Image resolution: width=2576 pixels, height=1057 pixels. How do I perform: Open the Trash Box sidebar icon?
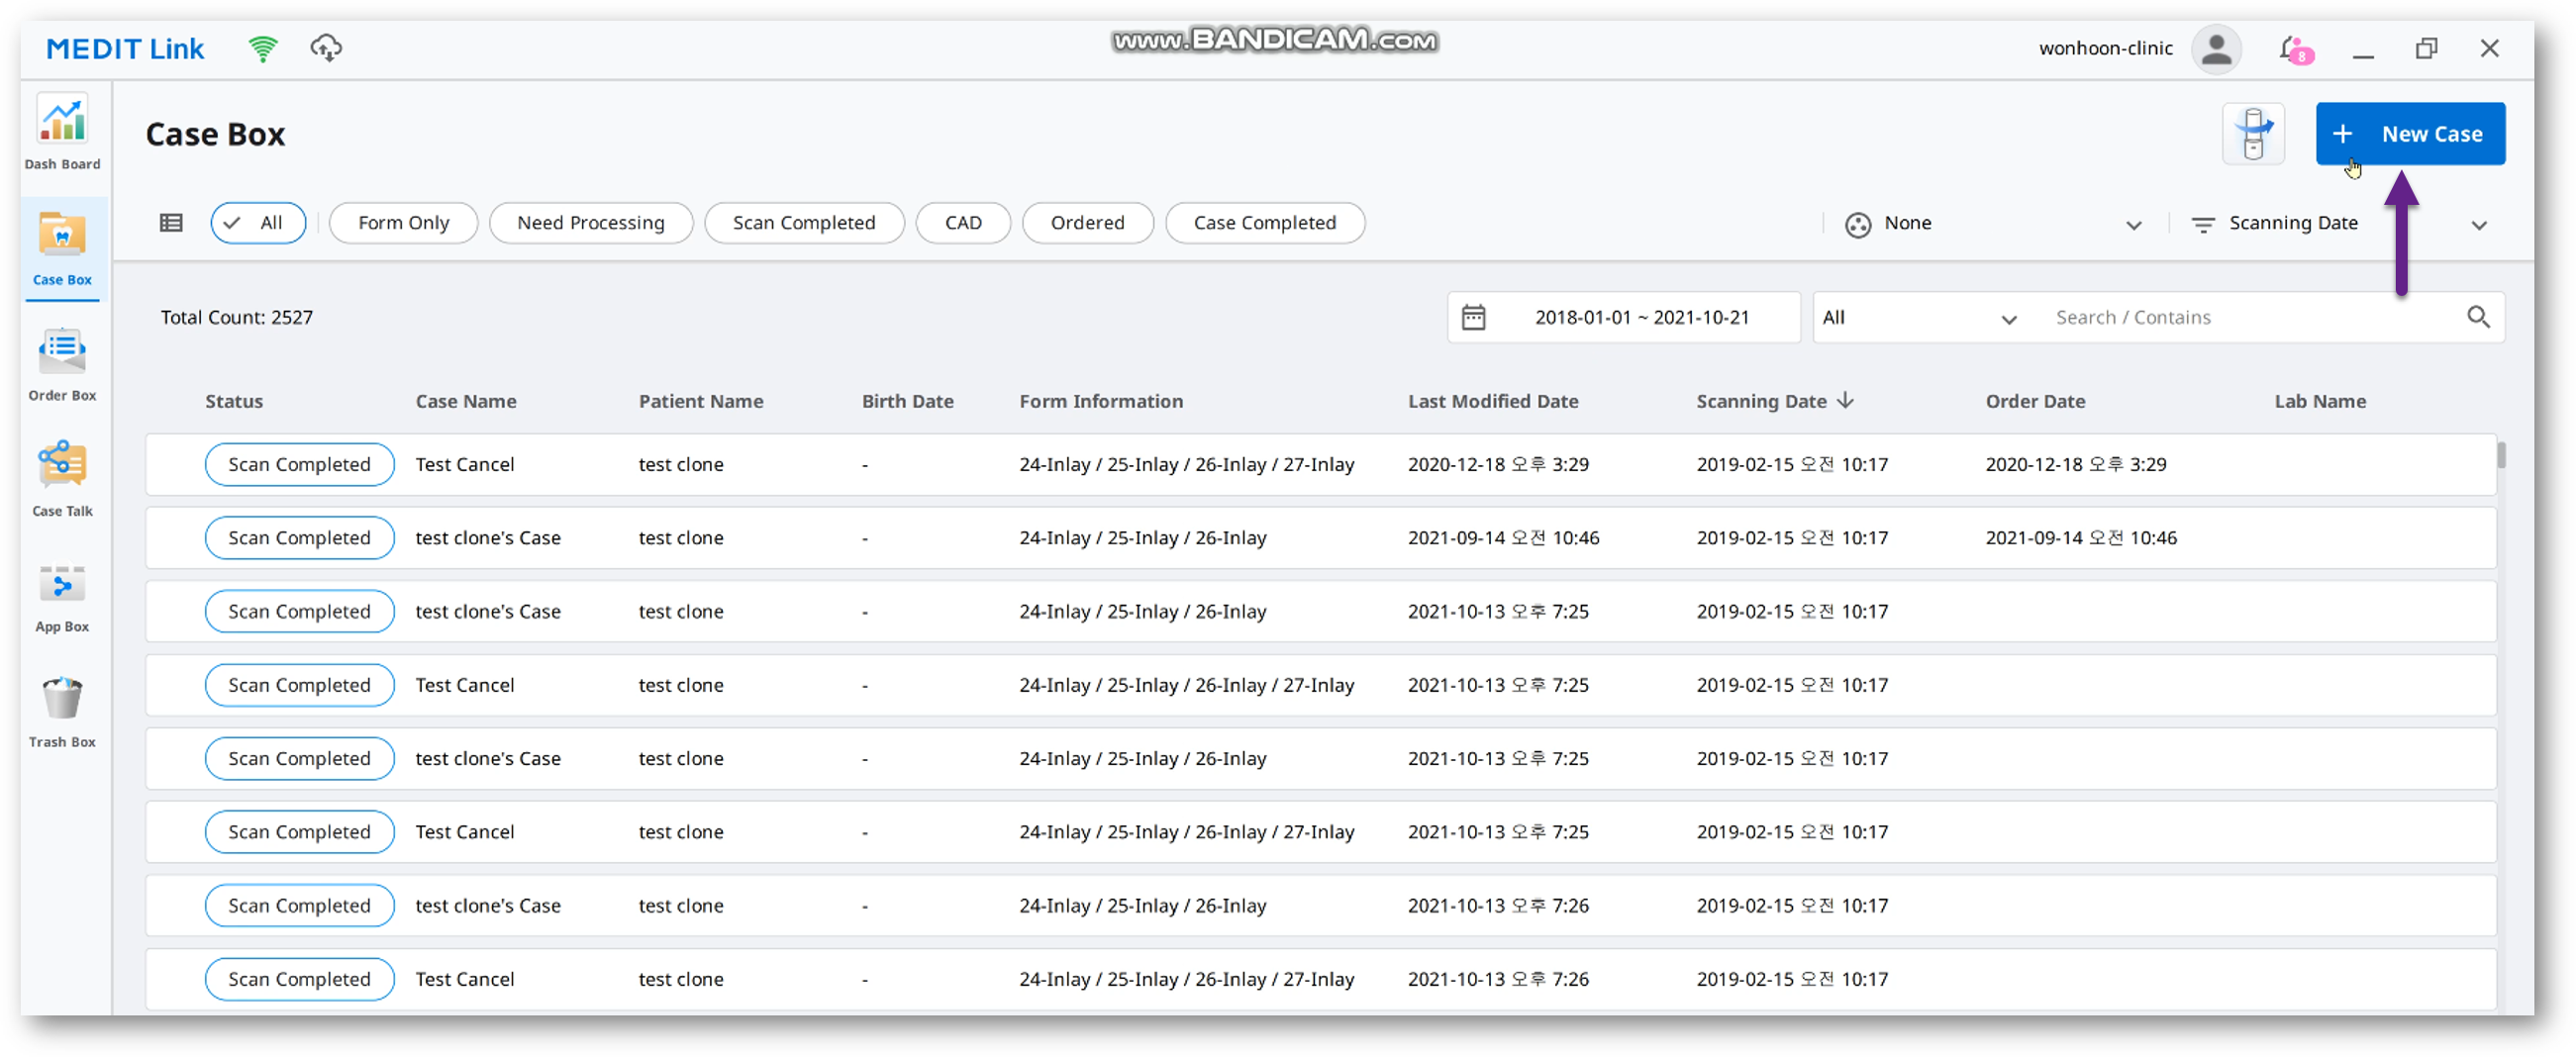pyautogui.click(x=62, y=711)
